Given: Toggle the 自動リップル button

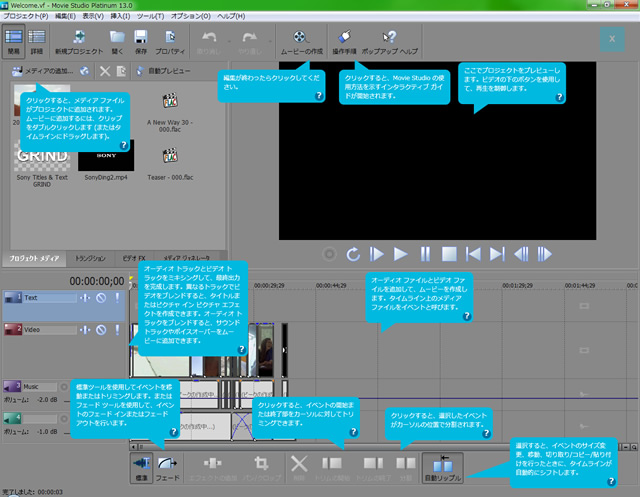Looking at the screenshot, I should coord(442,468).
